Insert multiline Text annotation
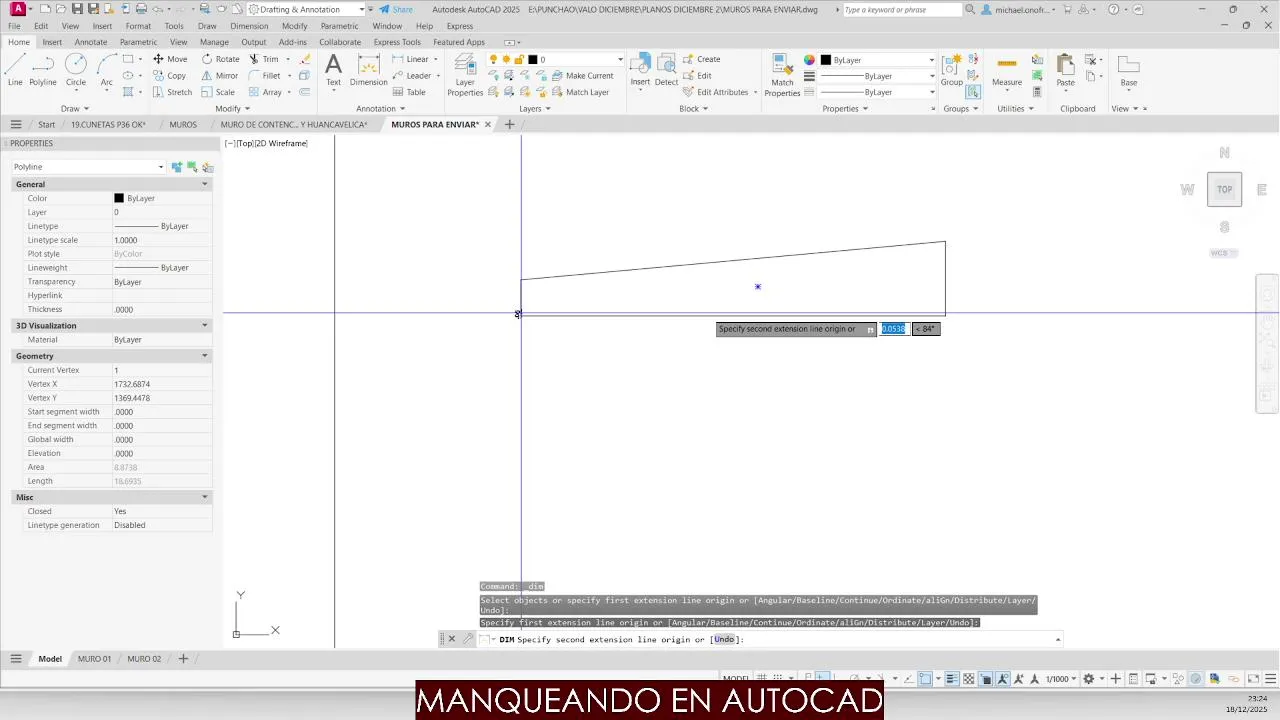This screenshot has width=1280, height=720. 333,70
